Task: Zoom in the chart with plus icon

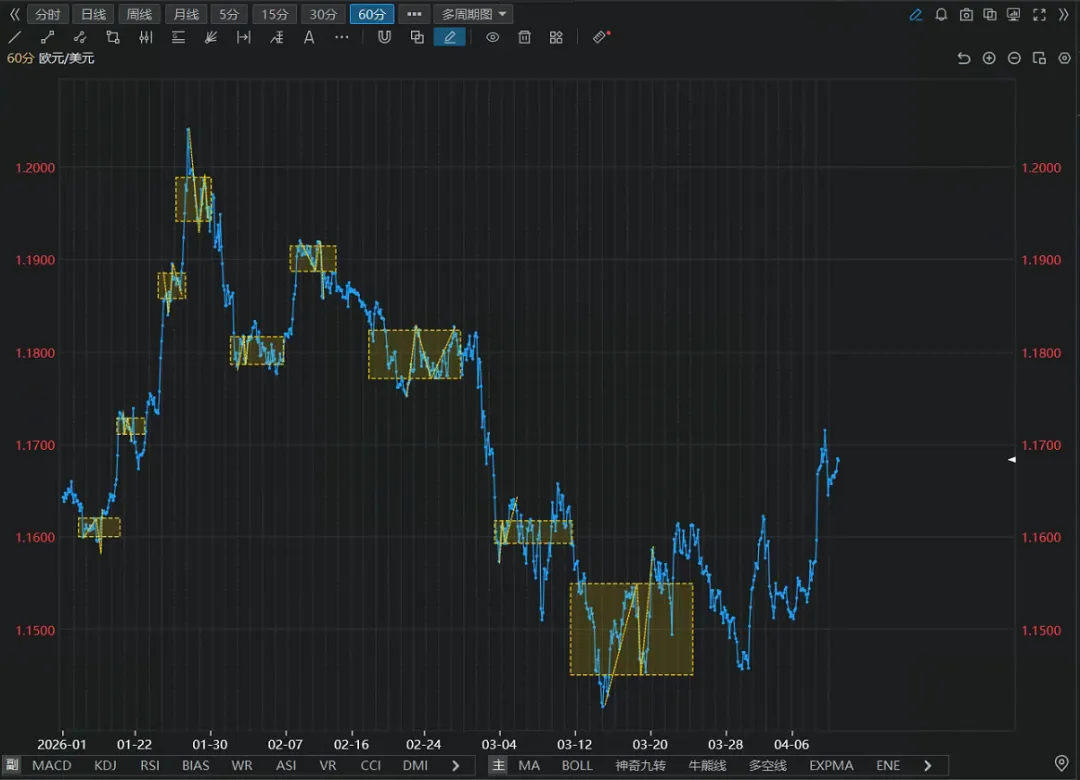Action: [x=989, y=59]
